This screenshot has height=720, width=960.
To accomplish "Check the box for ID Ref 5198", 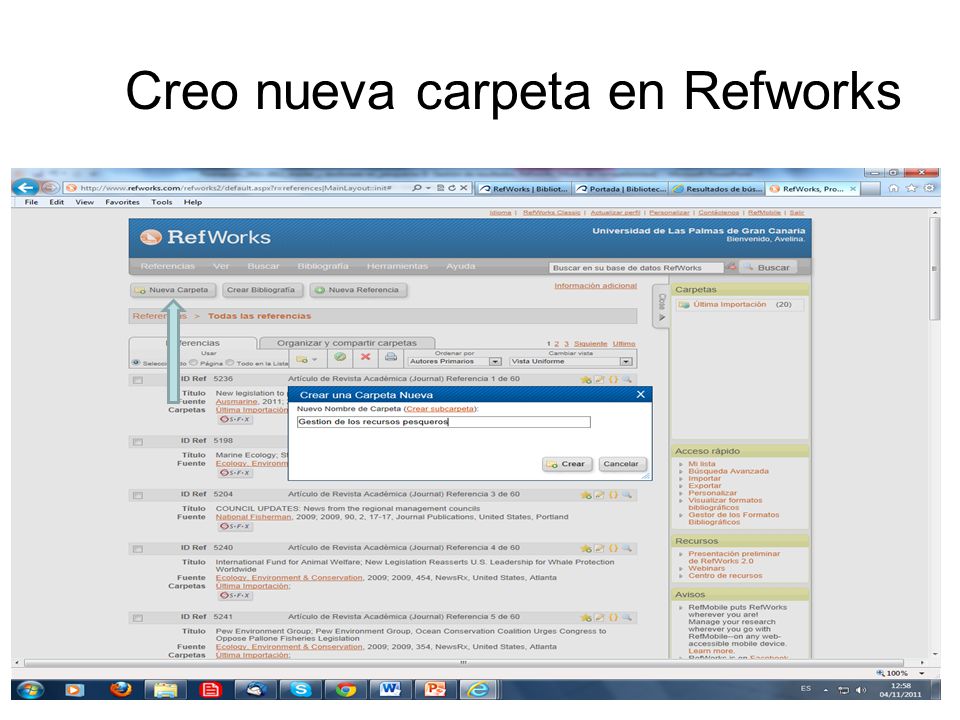I will tap(137, 441).
